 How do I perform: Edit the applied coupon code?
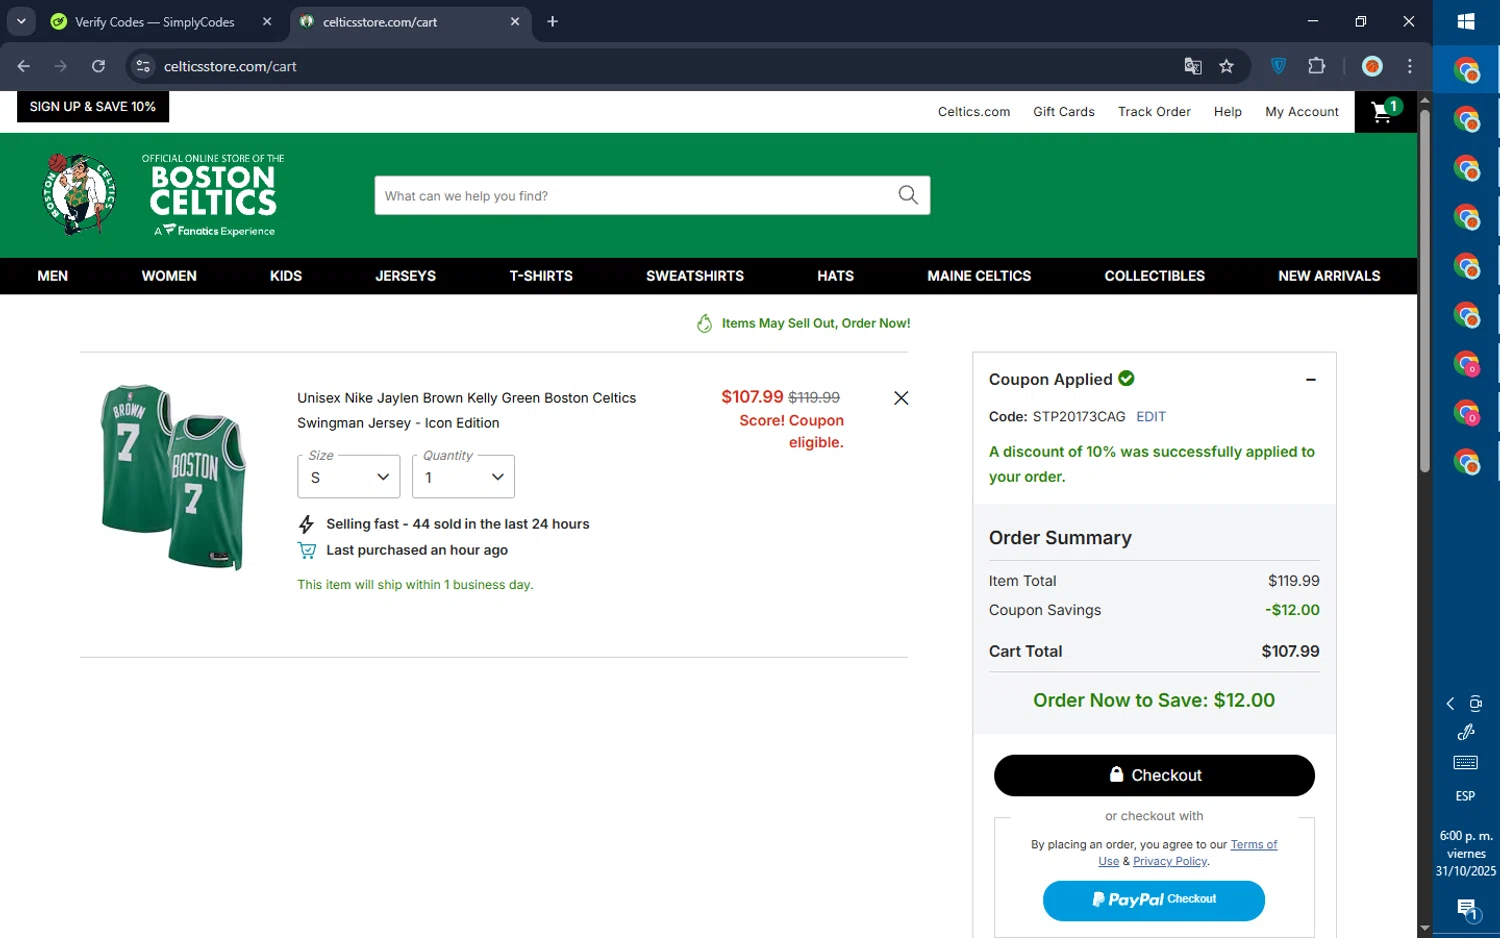click(x=1151, y=417)
